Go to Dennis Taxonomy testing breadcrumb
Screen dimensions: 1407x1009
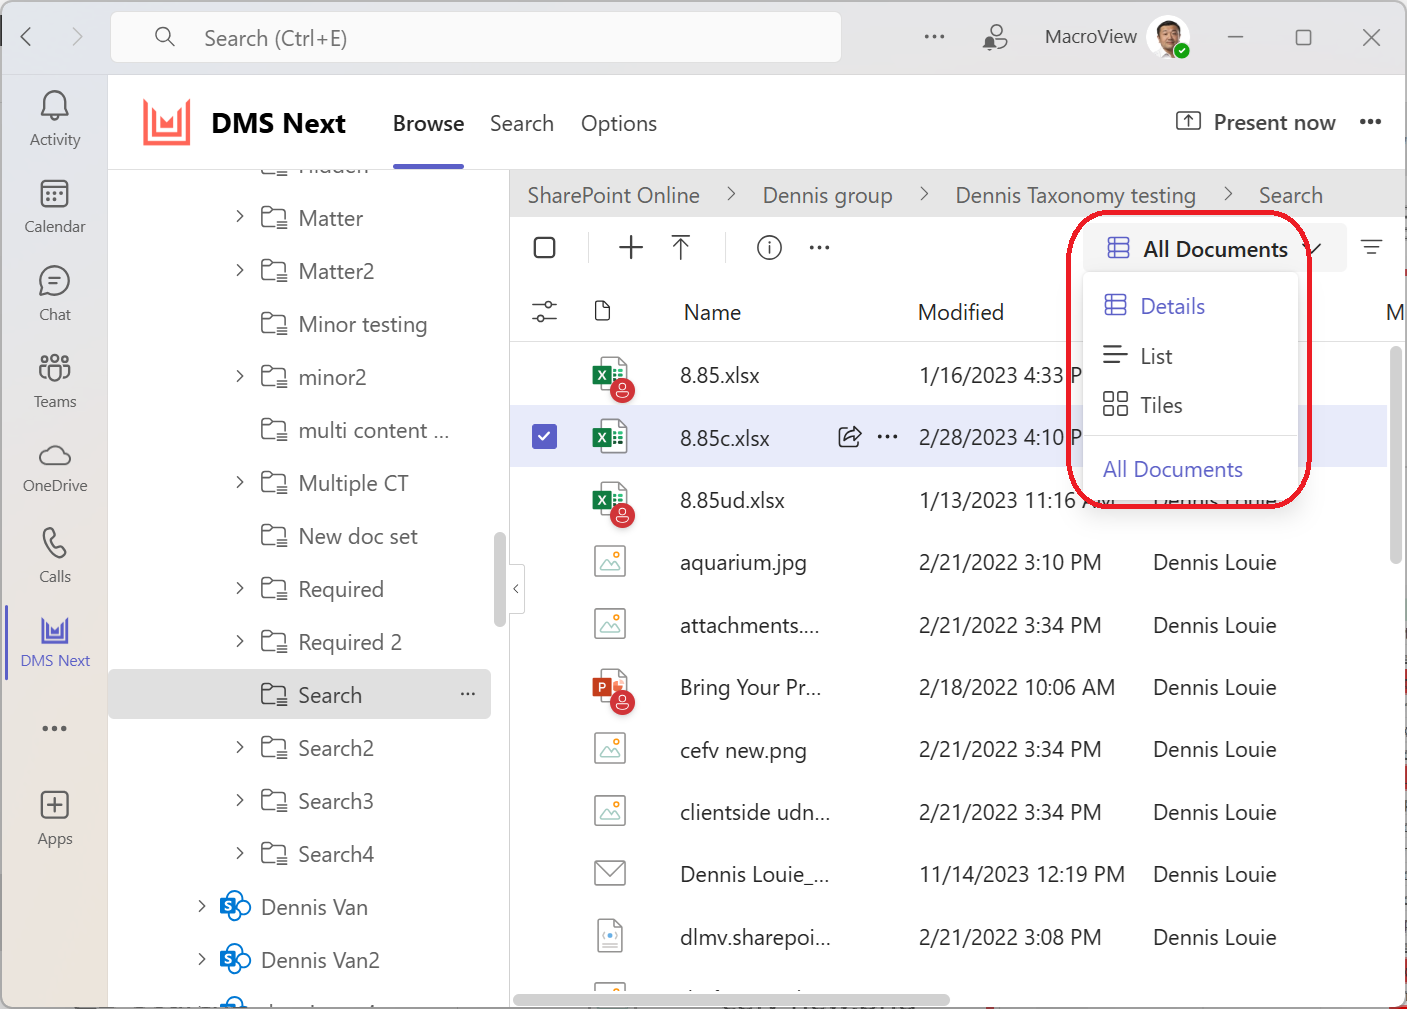point(1075,195)
